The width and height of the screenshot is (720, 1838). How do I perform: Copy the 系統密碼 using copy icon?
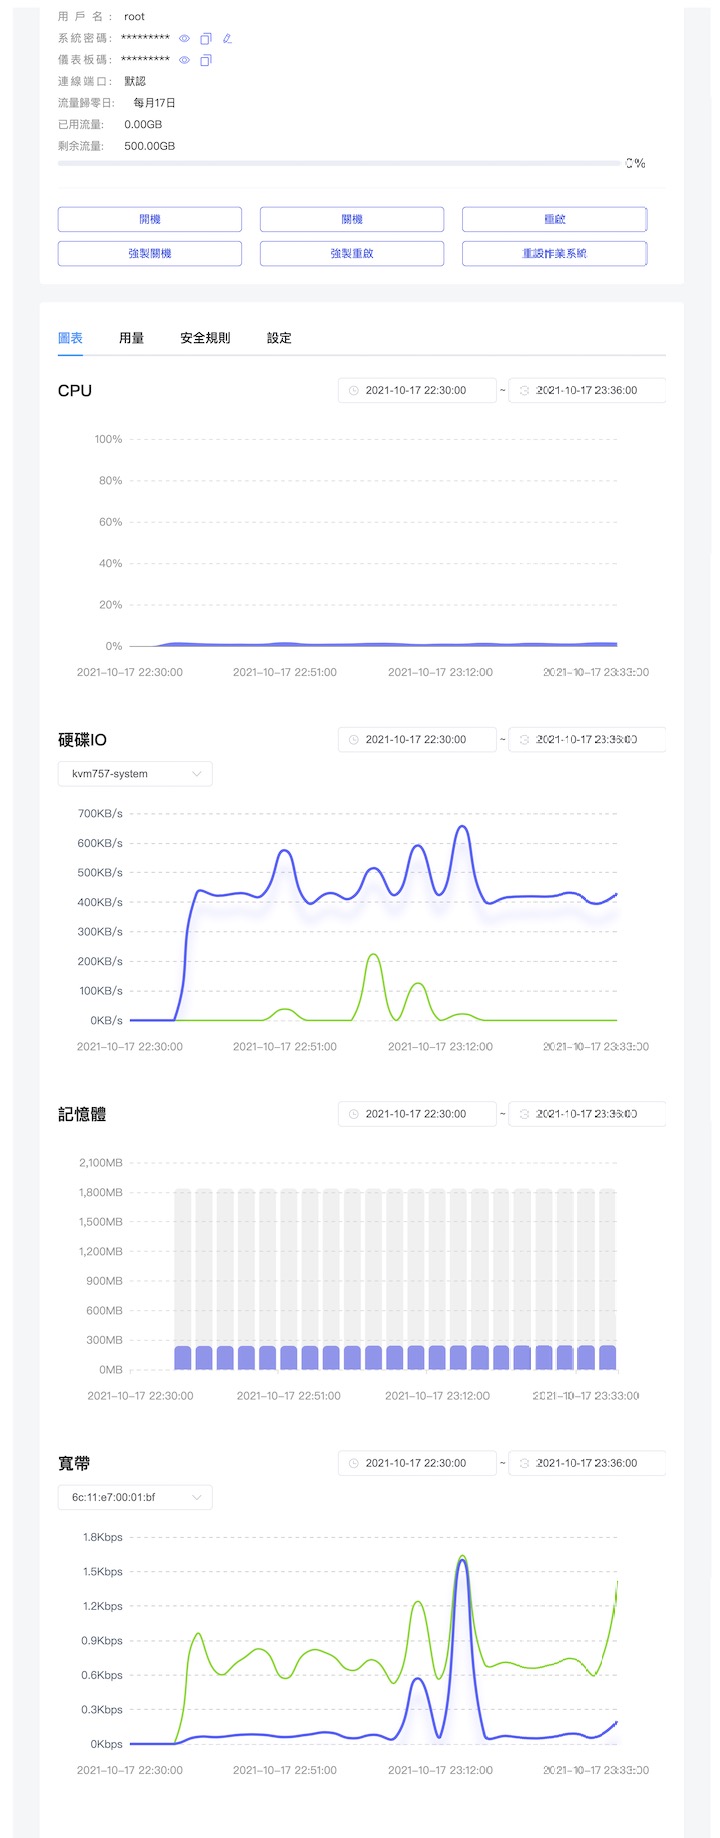[205, 38]
